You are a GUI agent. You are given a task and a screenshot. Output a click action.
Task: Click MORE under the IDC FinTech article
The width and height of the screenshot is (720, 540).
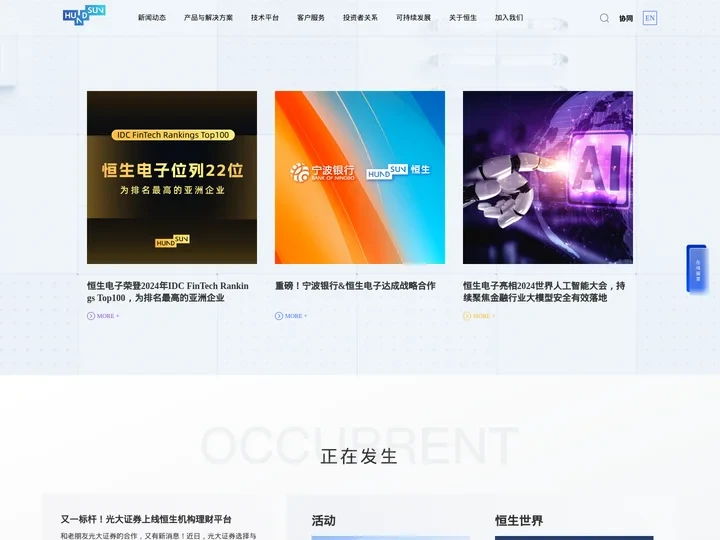coord(108,316)
